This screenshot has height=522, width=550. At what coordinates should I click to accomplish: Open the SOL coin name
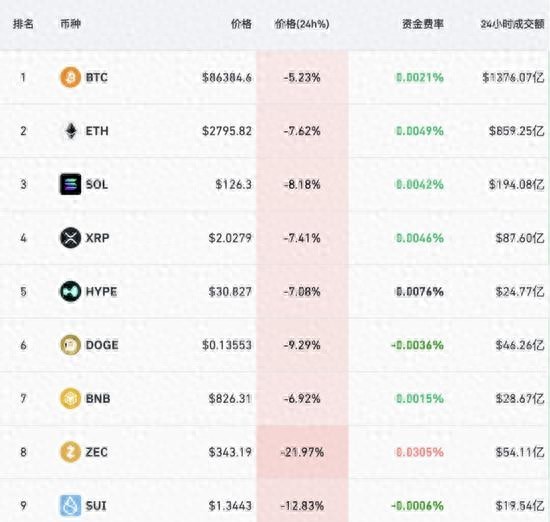[96, 184]
